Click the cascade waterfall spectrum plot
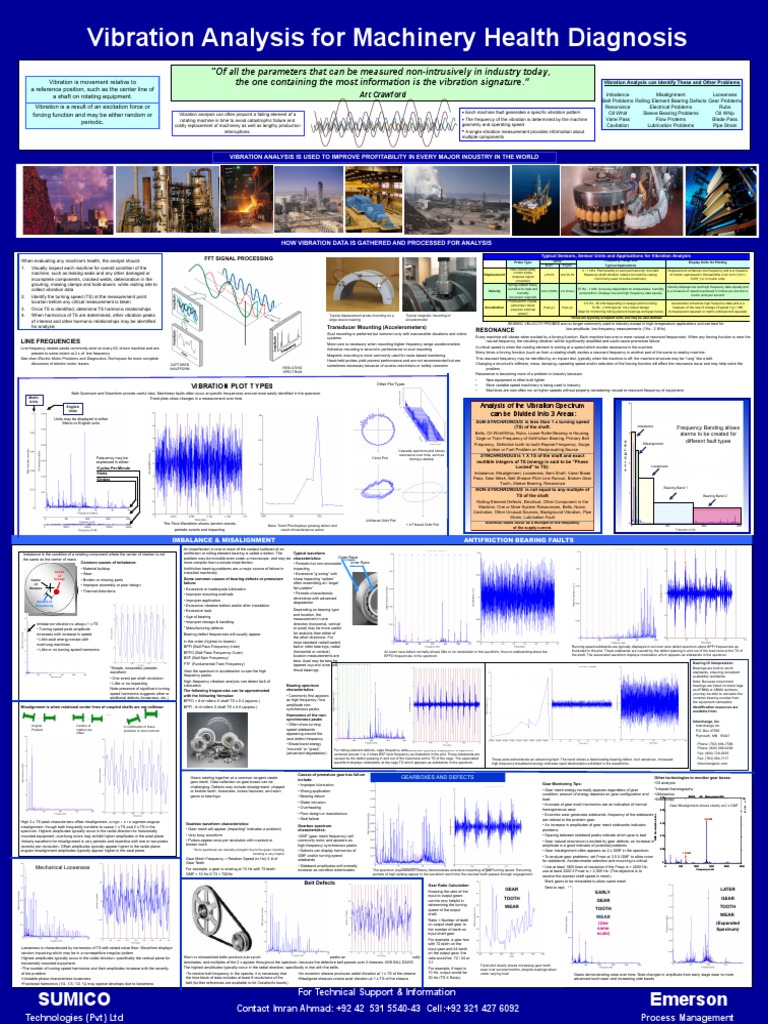 pos(421,419)
